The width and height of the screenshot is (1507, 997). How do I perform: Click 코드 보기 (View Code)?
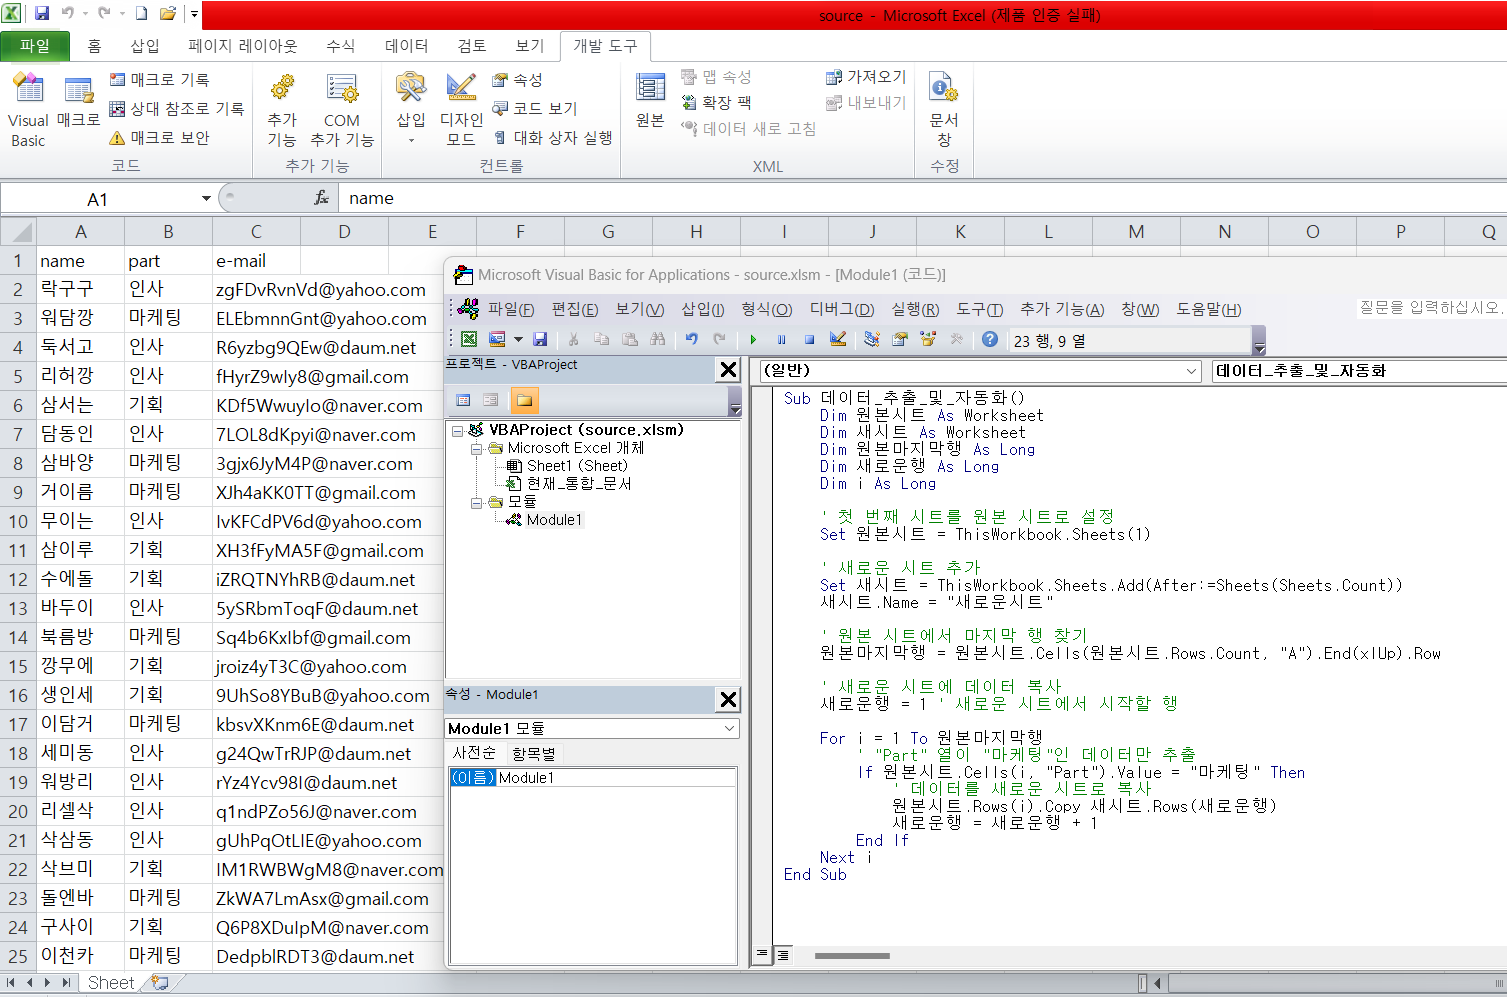[x=535, y=108]
